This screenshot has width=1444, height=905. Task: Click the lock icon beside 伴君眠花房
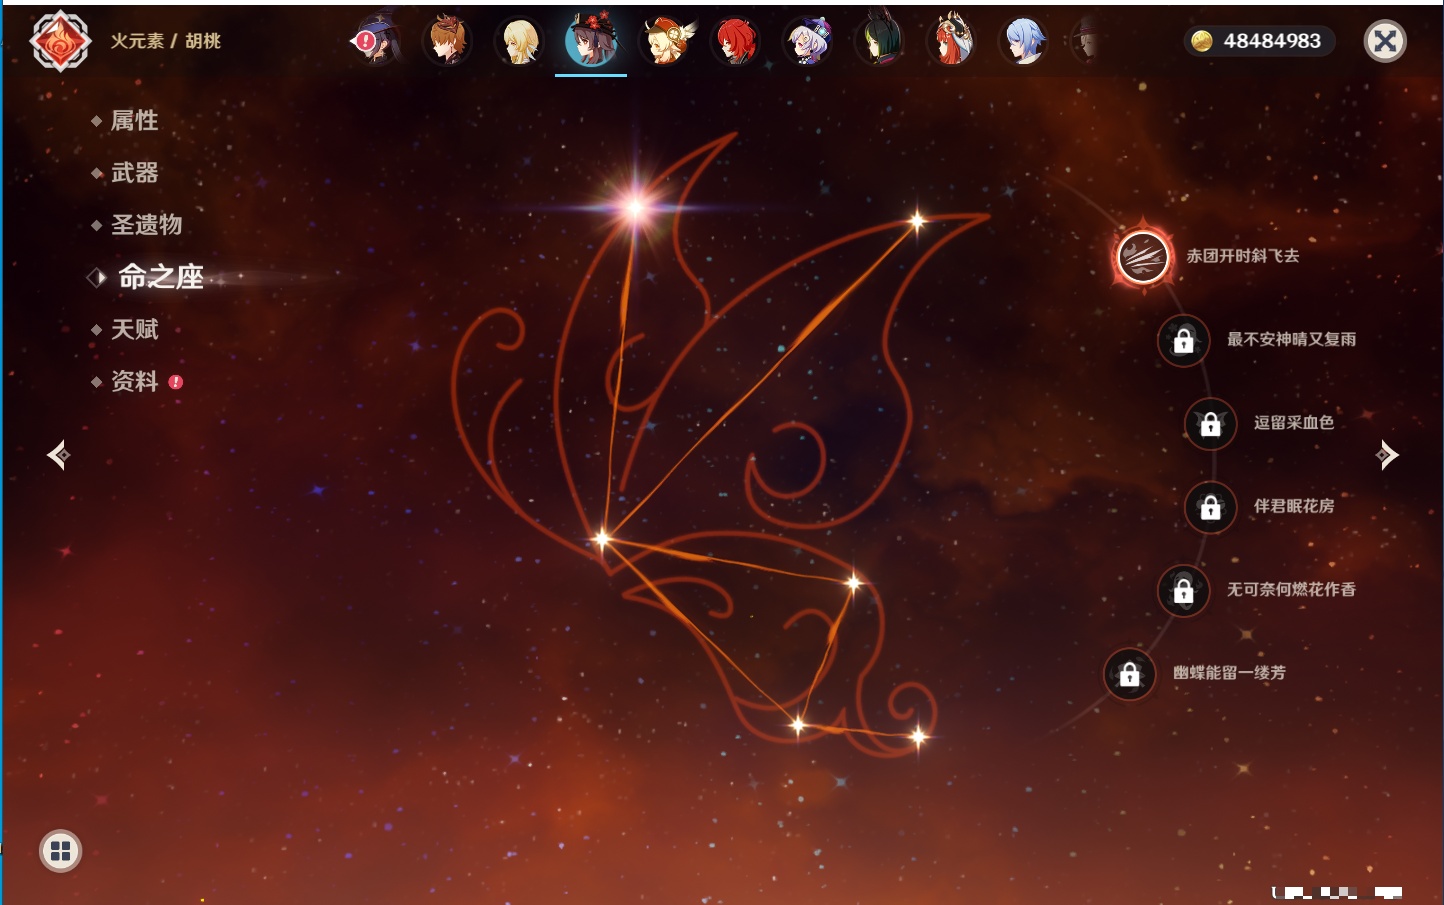pos(1210,507)
